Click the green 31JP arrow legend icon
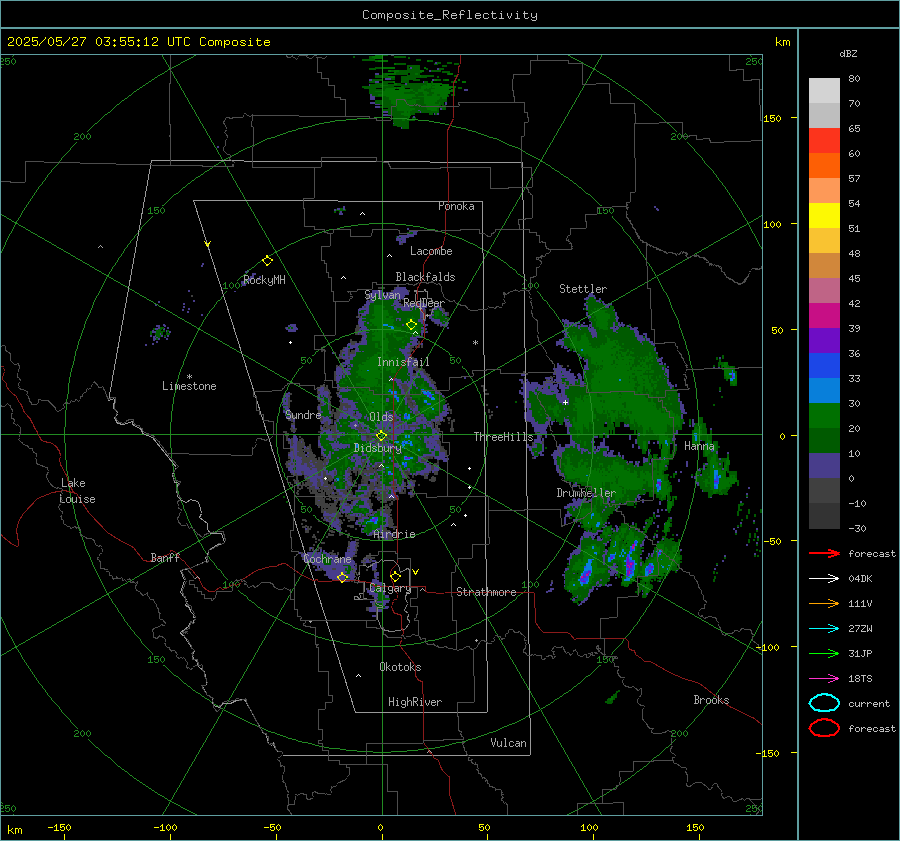 (824, 653)
